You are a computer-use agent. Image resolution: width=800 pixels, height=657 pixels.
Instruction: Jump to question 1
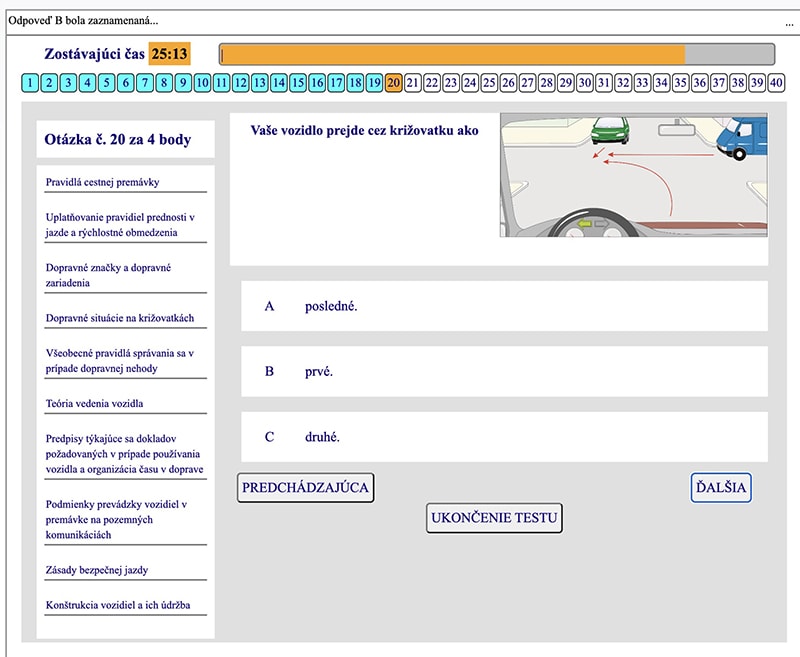[x=30, y=83]
